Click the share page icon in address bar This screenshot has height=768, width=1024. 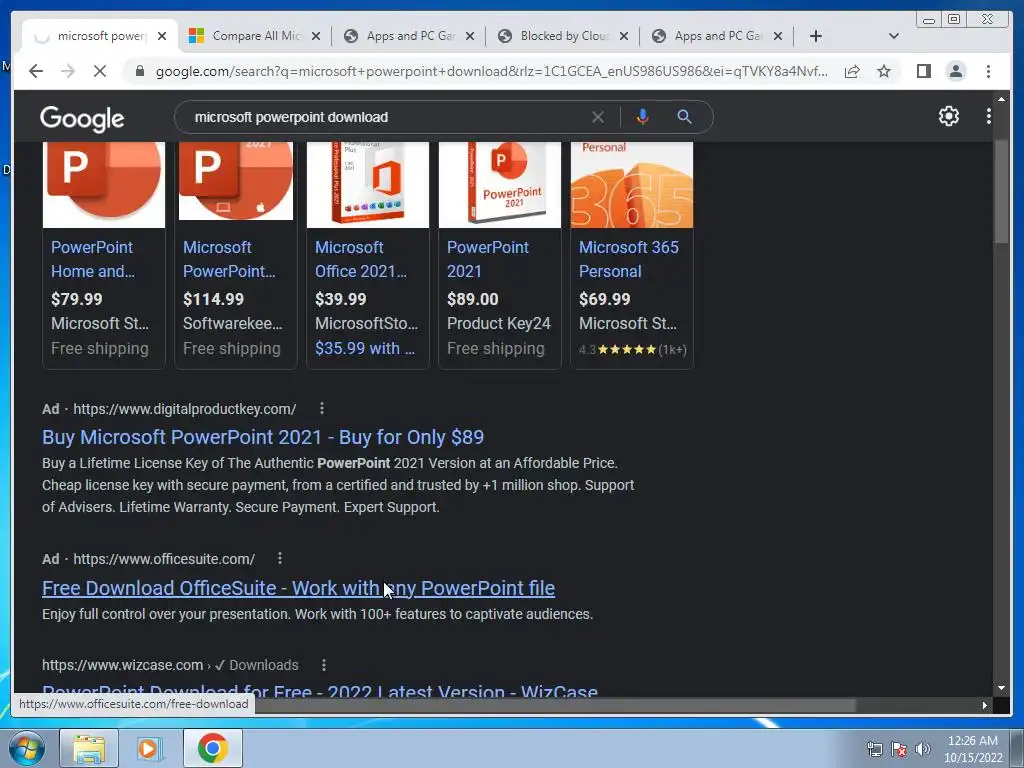pyautogui.click(x=852, y=71)
